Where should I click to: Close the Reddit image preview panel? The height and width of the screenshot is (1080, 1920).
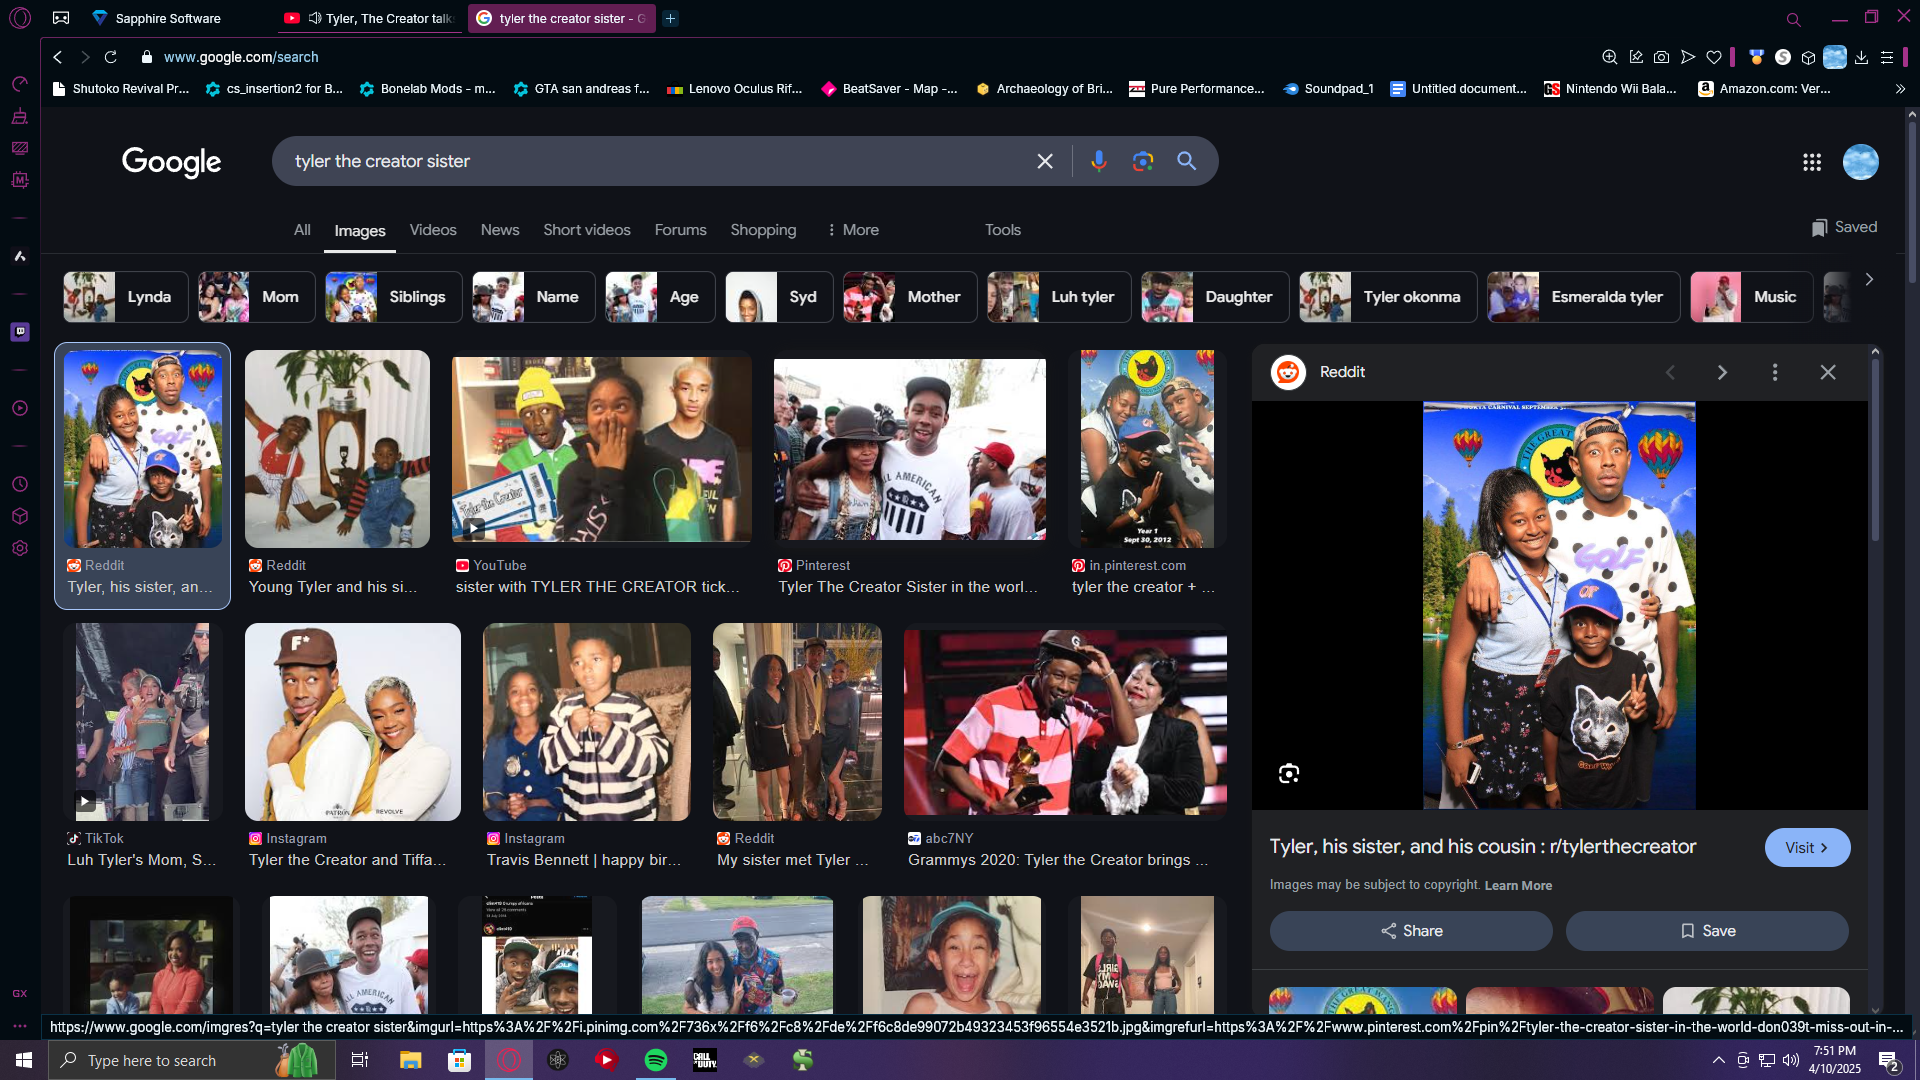(x=1827, y=372)
